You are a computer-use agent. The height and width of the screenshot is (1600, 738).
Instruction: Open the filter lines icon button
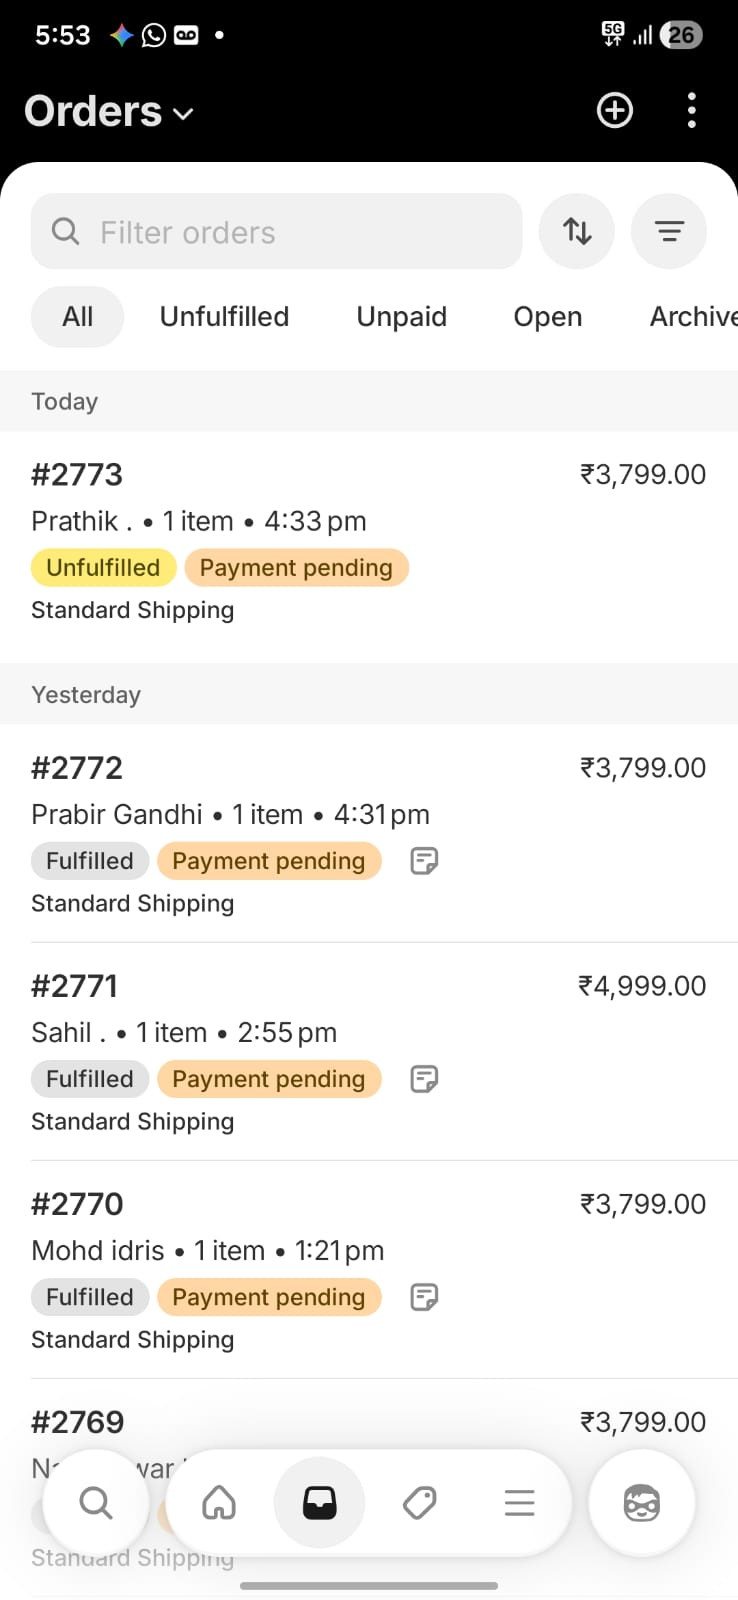[x=669, y=232]
